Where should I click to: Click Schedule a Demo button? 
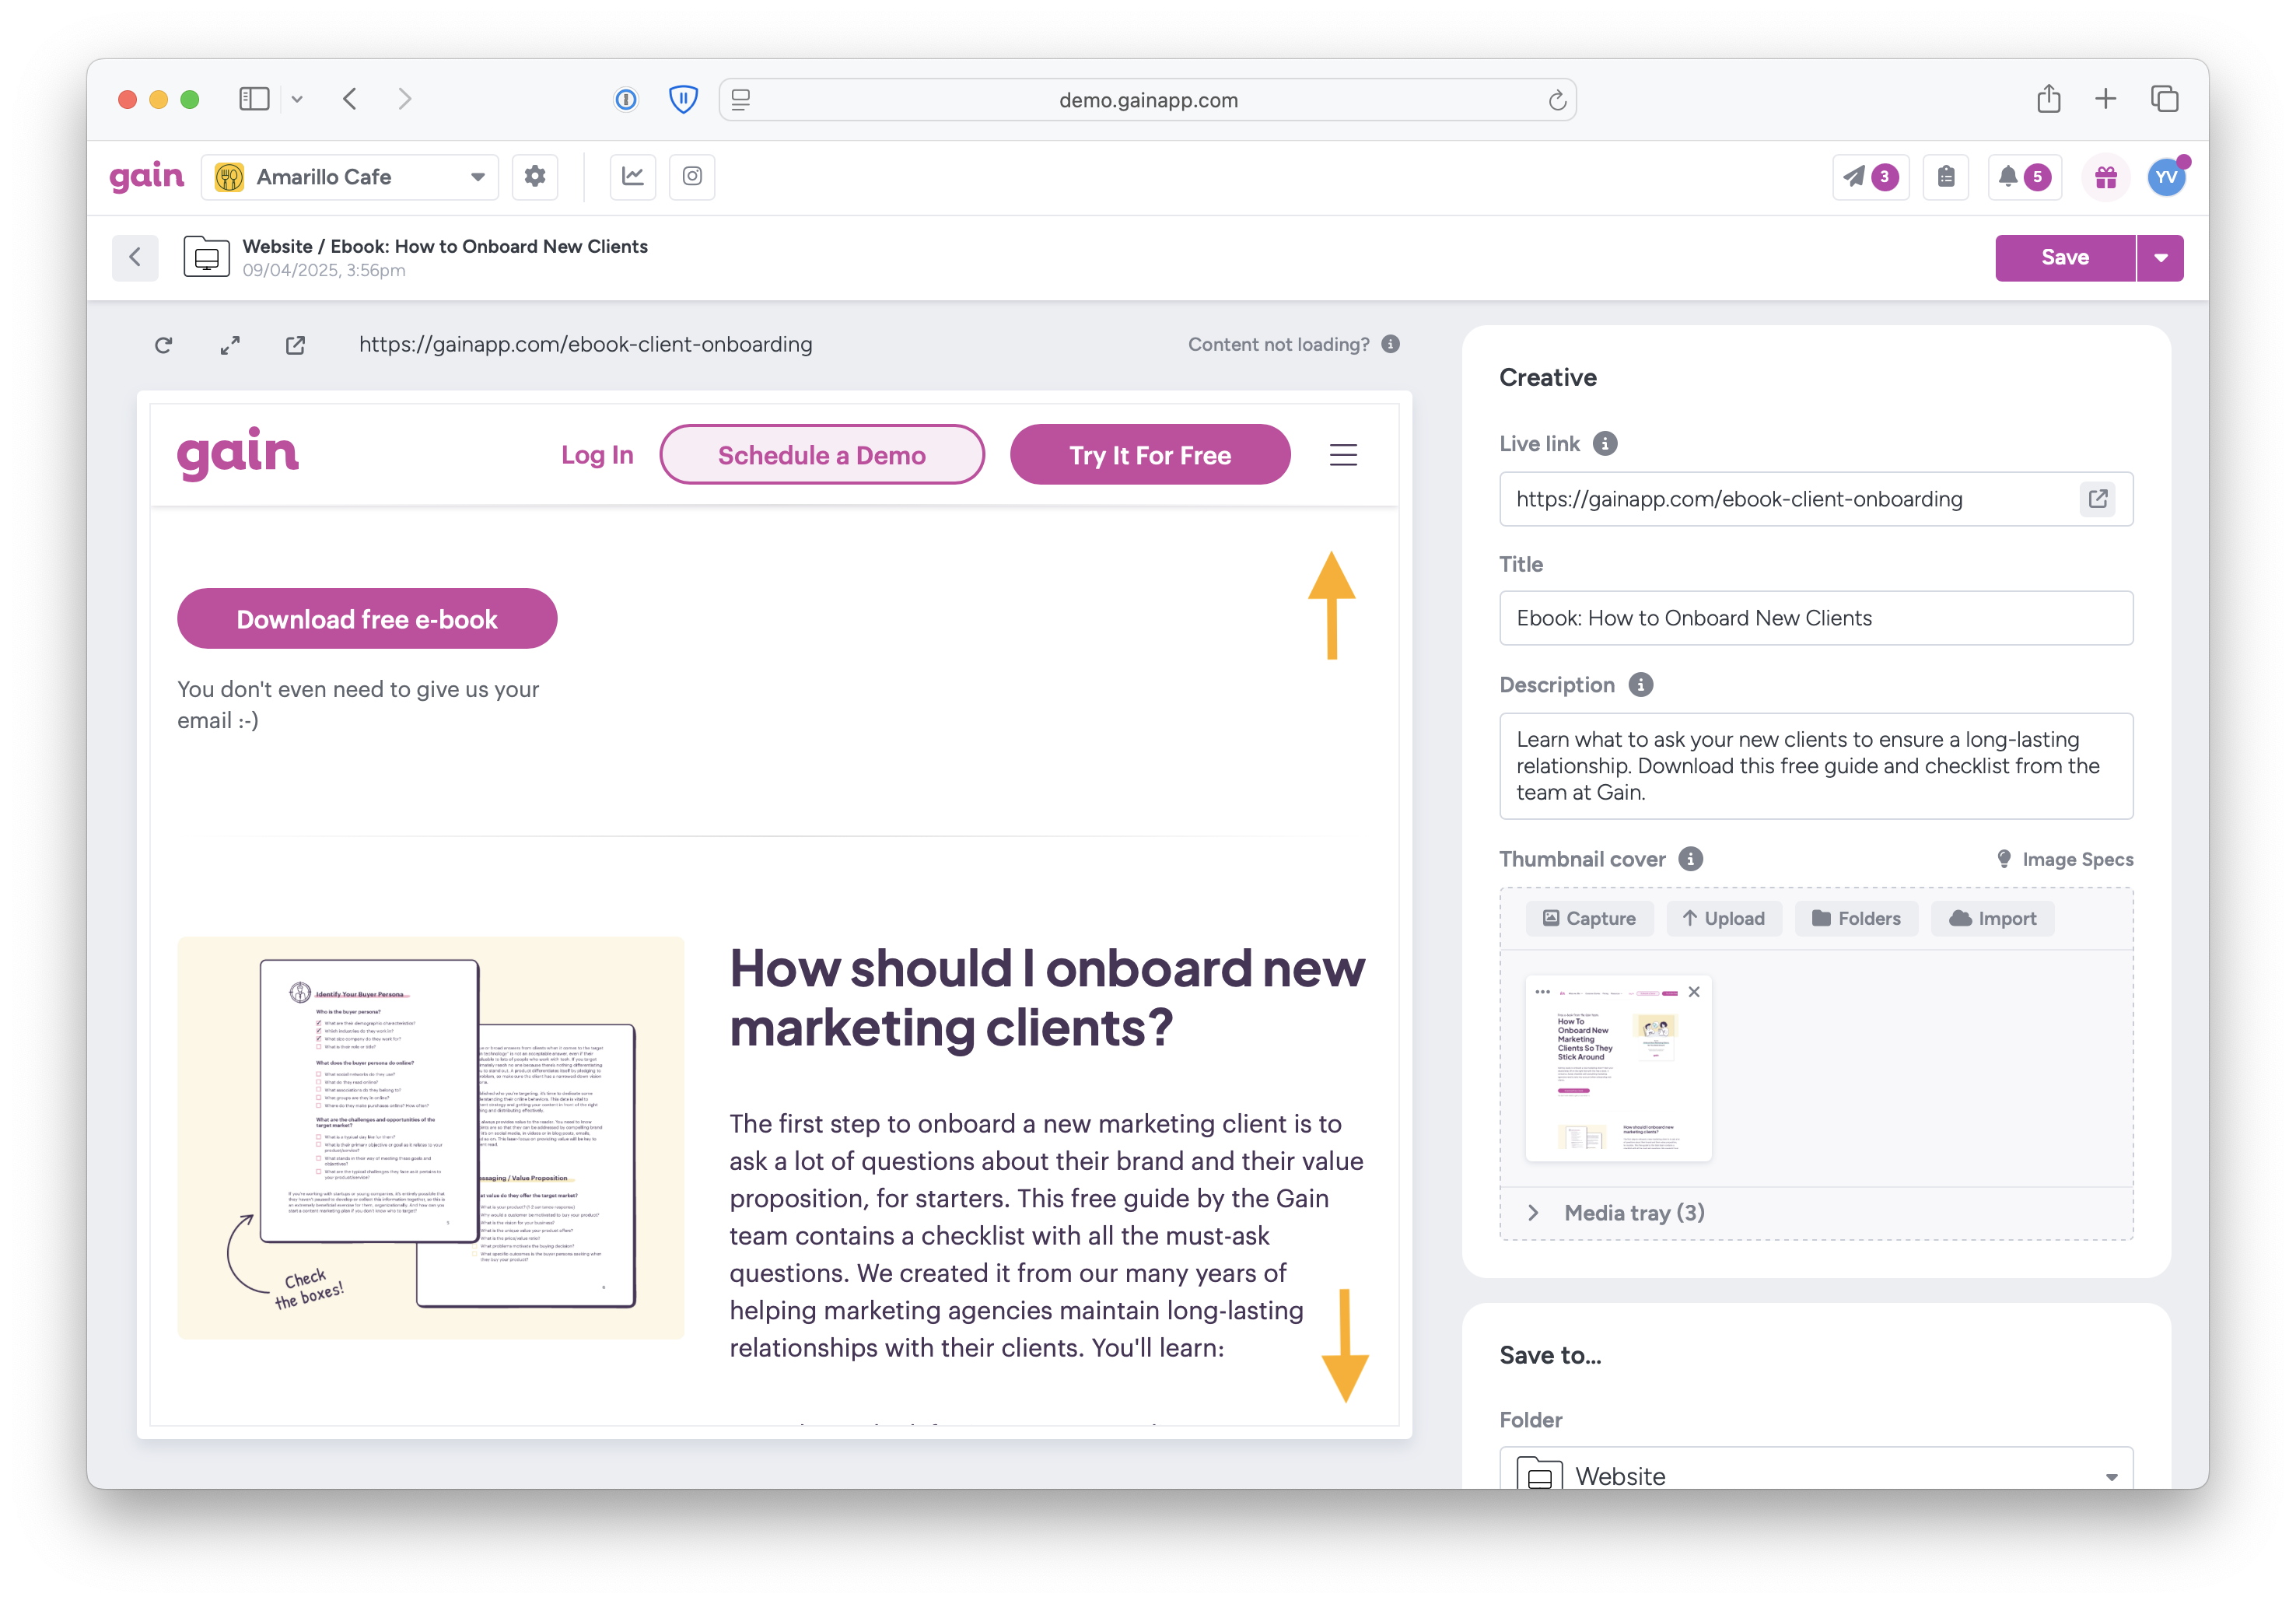pos(822,455)
